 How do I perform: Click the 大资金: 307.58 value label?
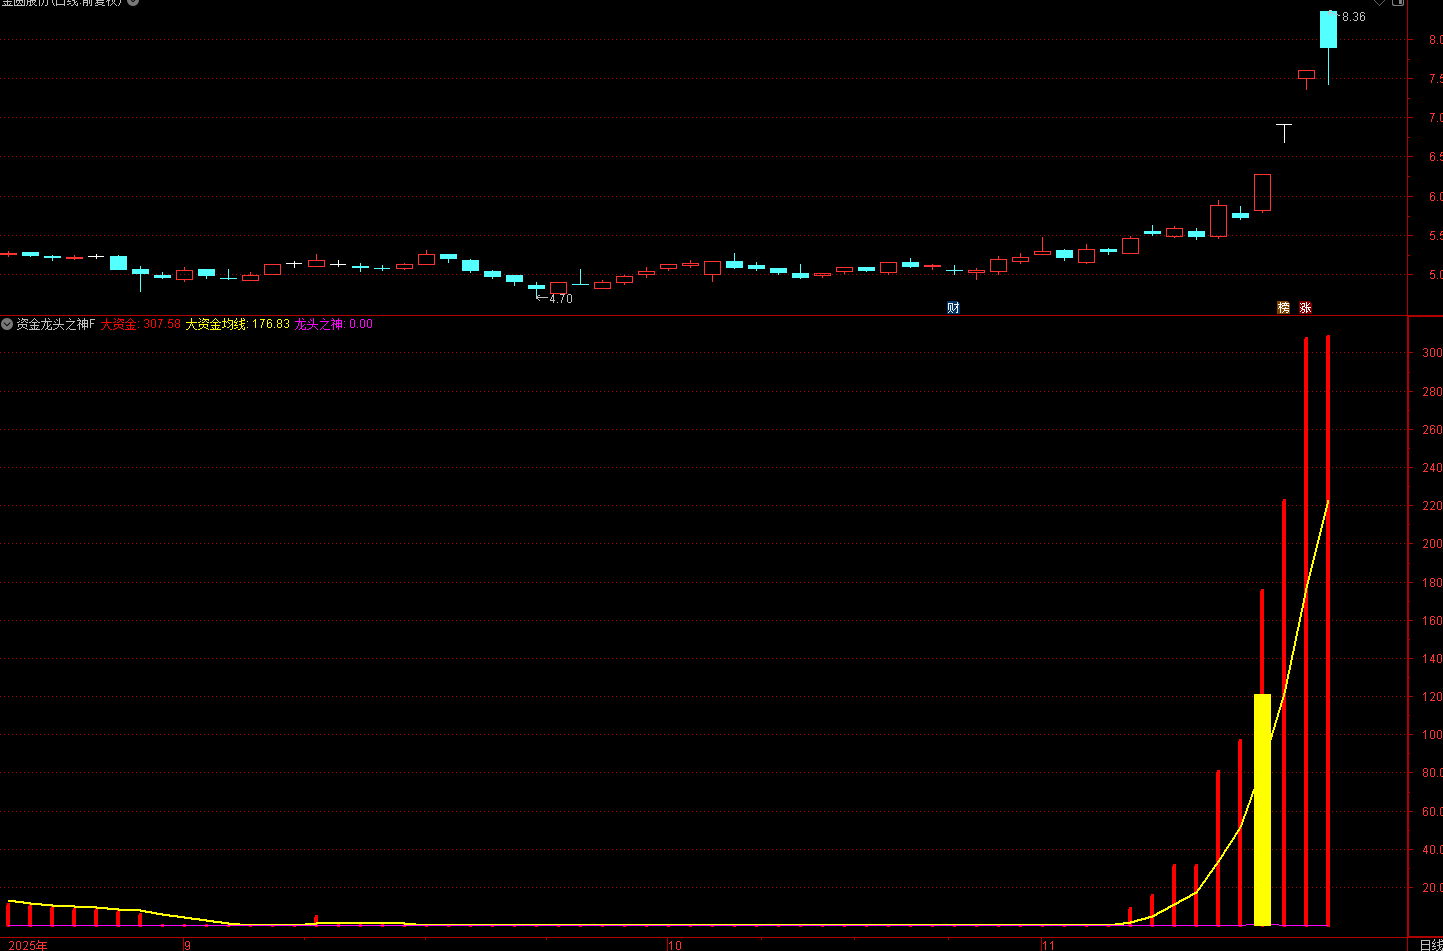141,324
